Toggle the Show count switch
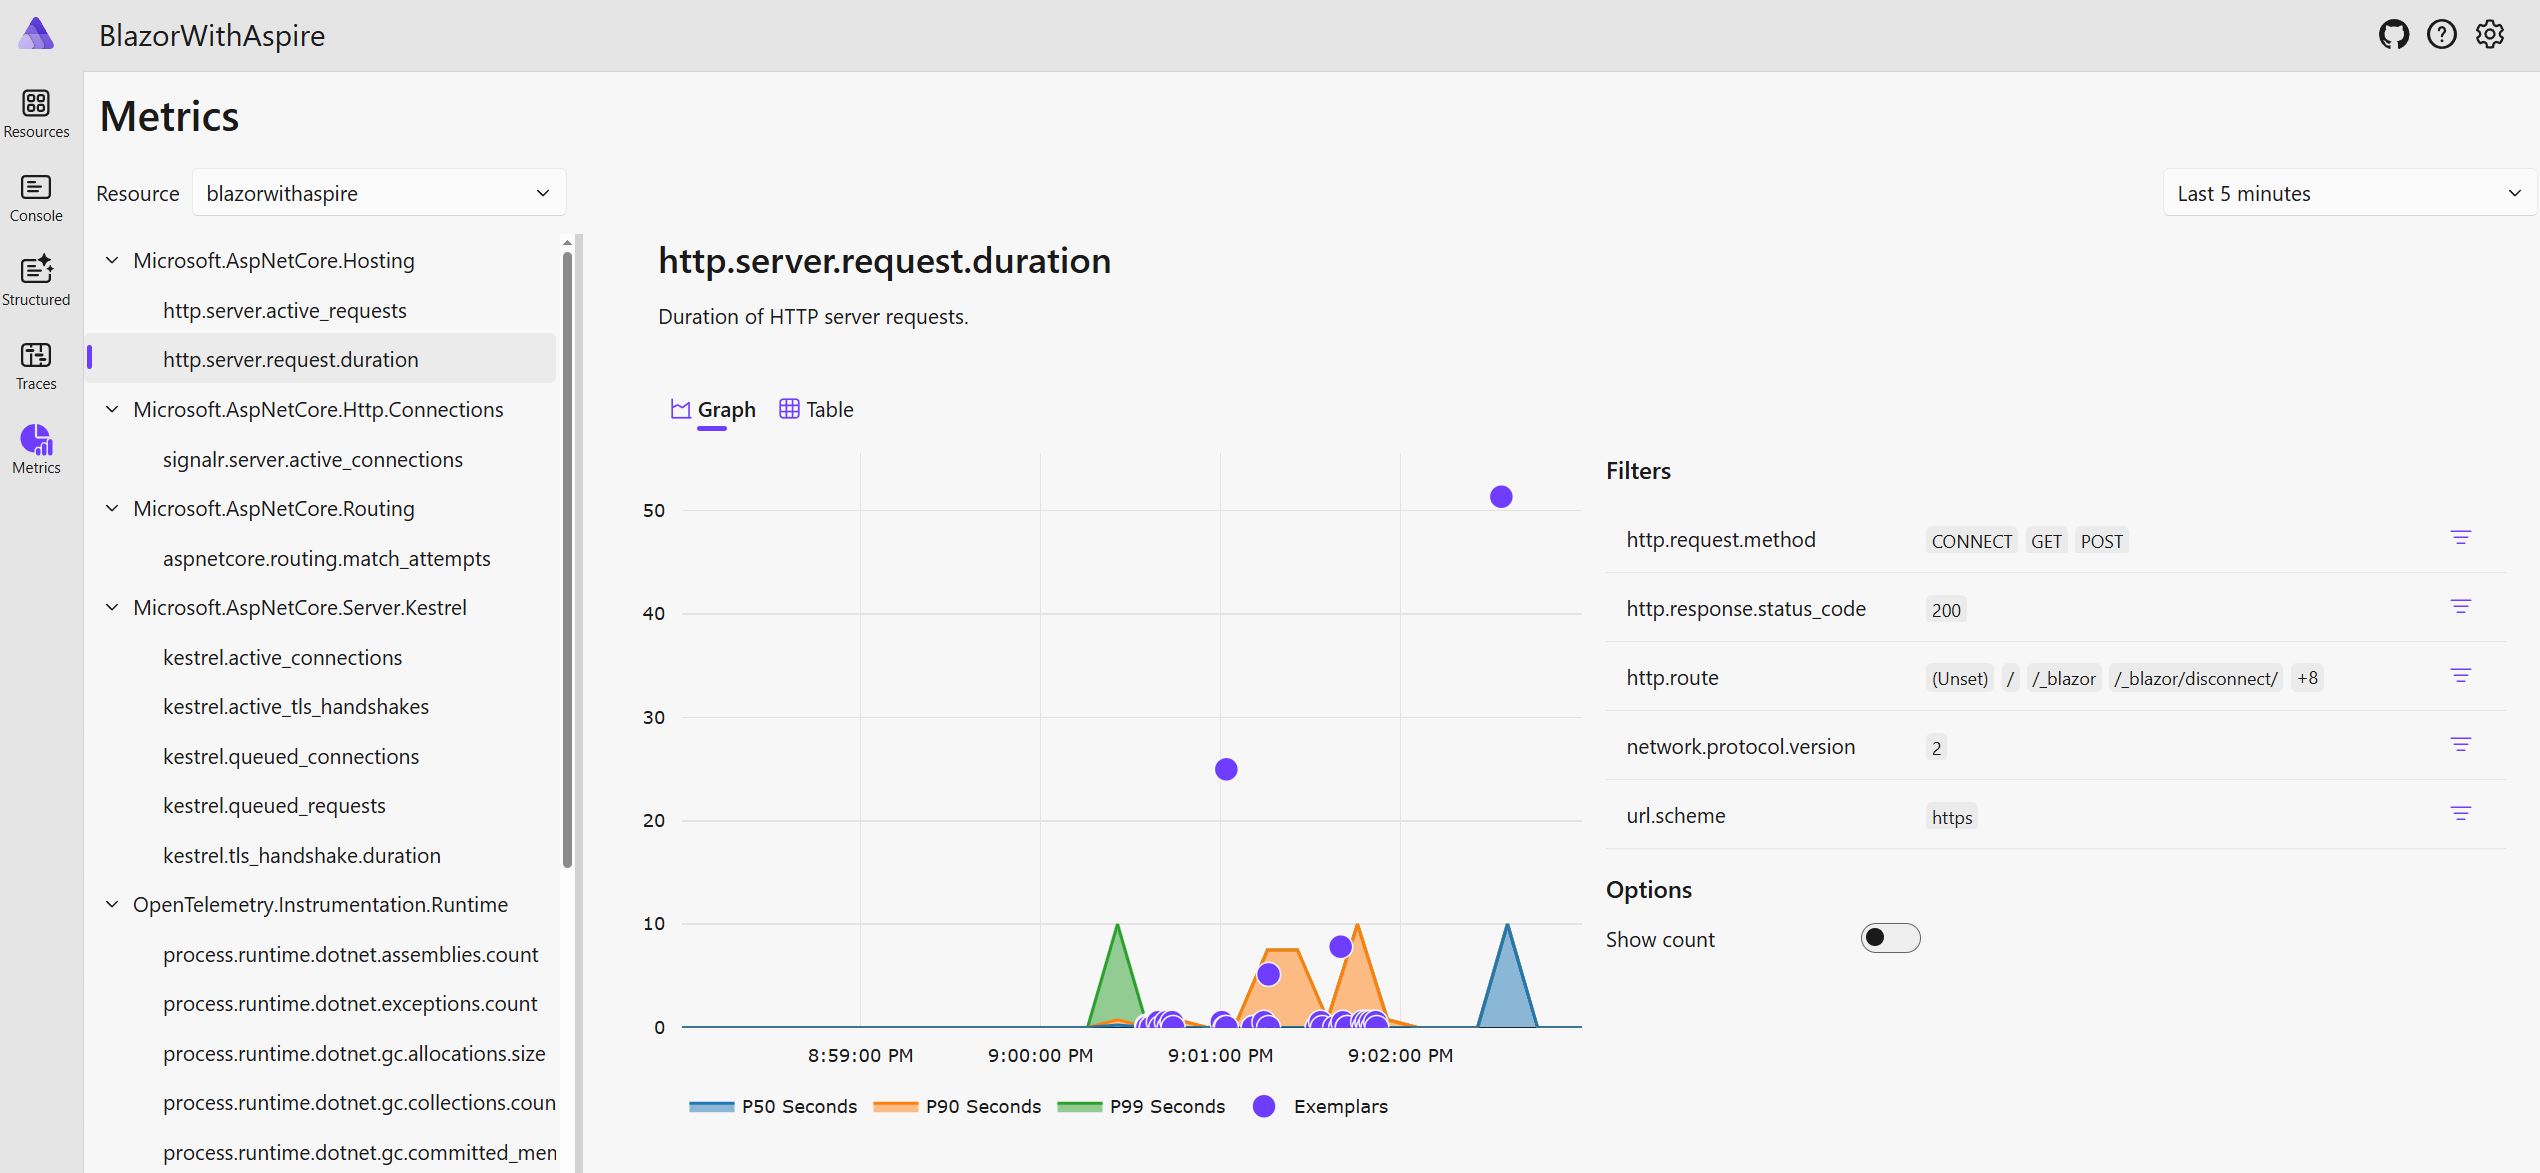Viewport: 2540px width, 1173px height. [x=1890, y=938]
